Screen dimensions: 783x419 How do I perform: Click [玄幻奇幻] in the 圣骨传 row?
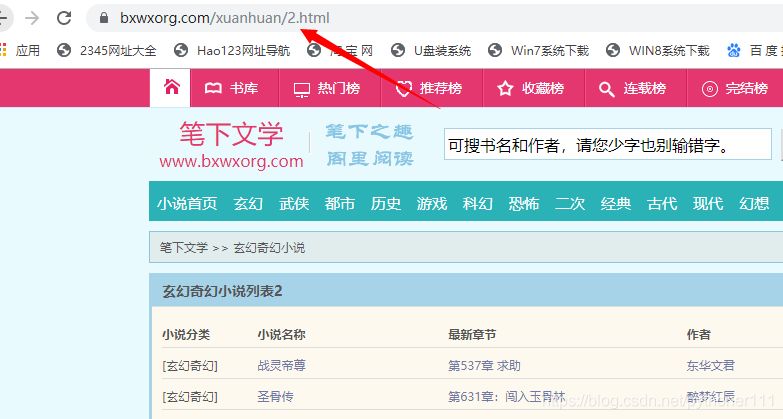[190, 397]
